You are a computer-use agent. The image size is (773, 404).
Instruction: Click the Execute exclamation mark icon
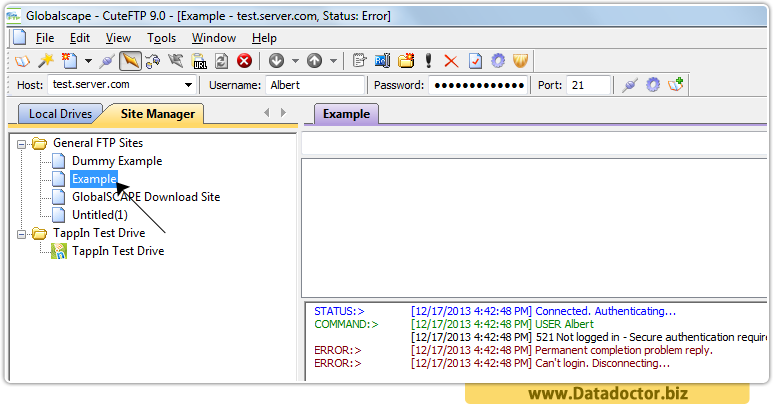point(428,61)
